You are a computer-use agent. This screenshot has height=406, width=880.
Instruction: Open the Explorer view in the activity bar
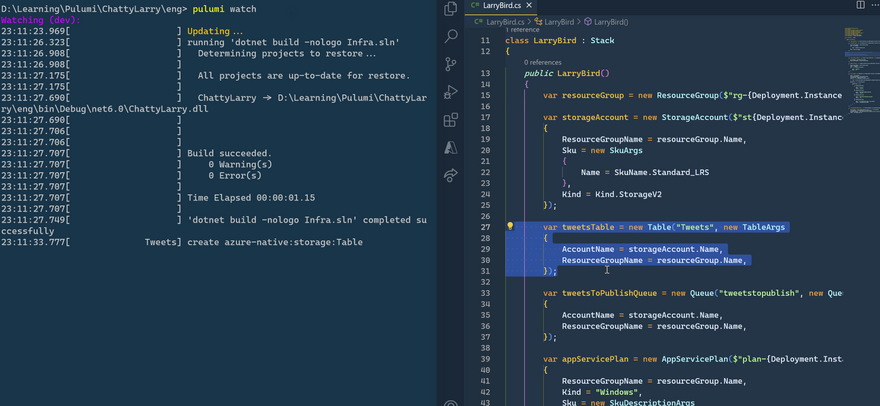450,8
